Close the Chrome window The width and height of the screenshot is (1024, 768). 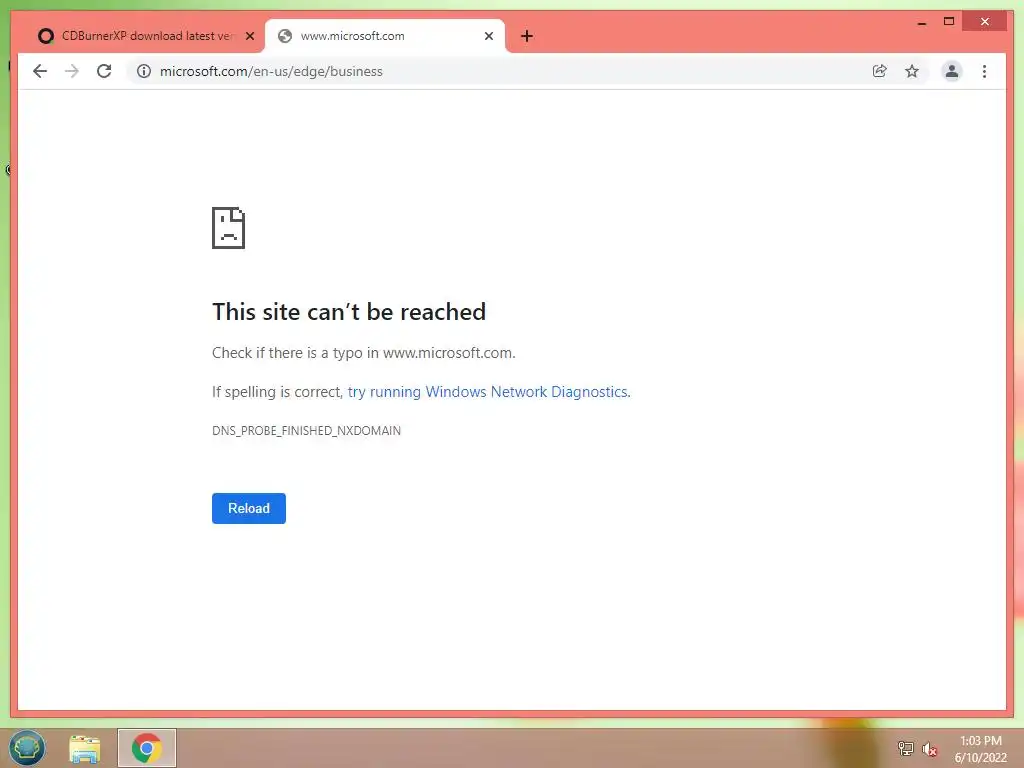(x=985, y=22)
